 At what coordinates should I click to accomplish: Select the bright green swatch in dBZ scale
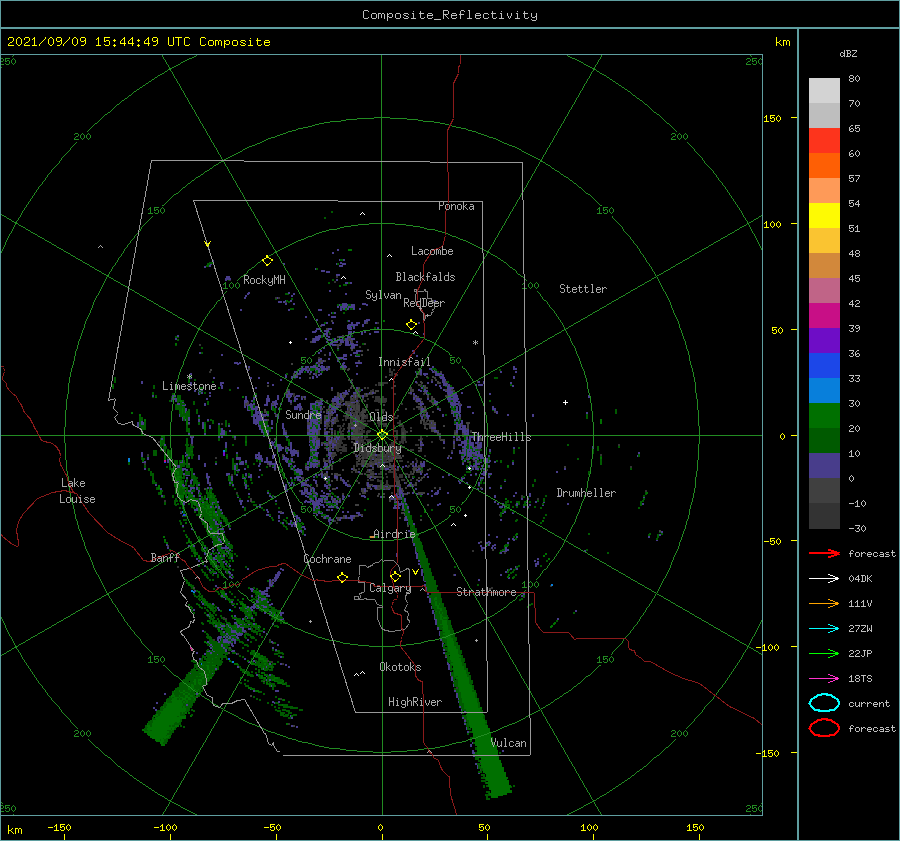pos(824,415)
